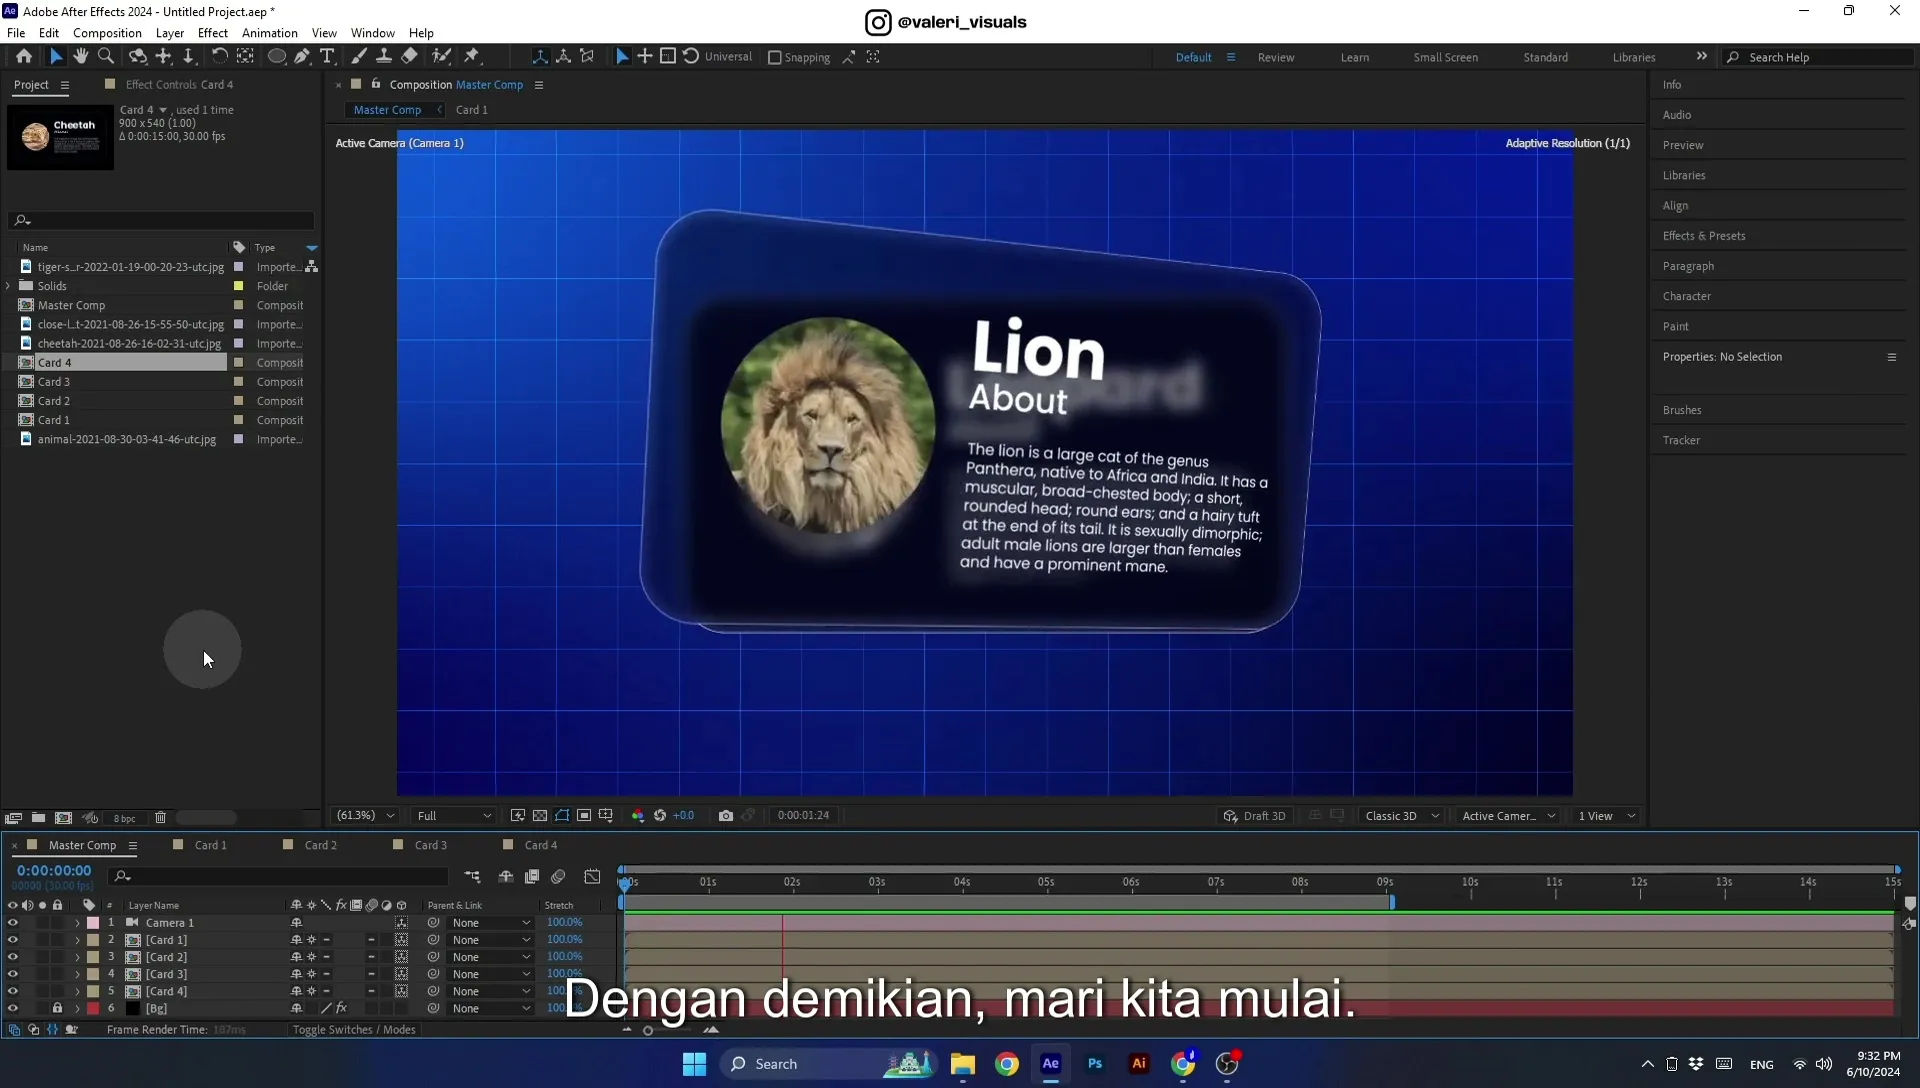
Task: Hide the Camera 1 layer visibility
Action: pos(13,923)
